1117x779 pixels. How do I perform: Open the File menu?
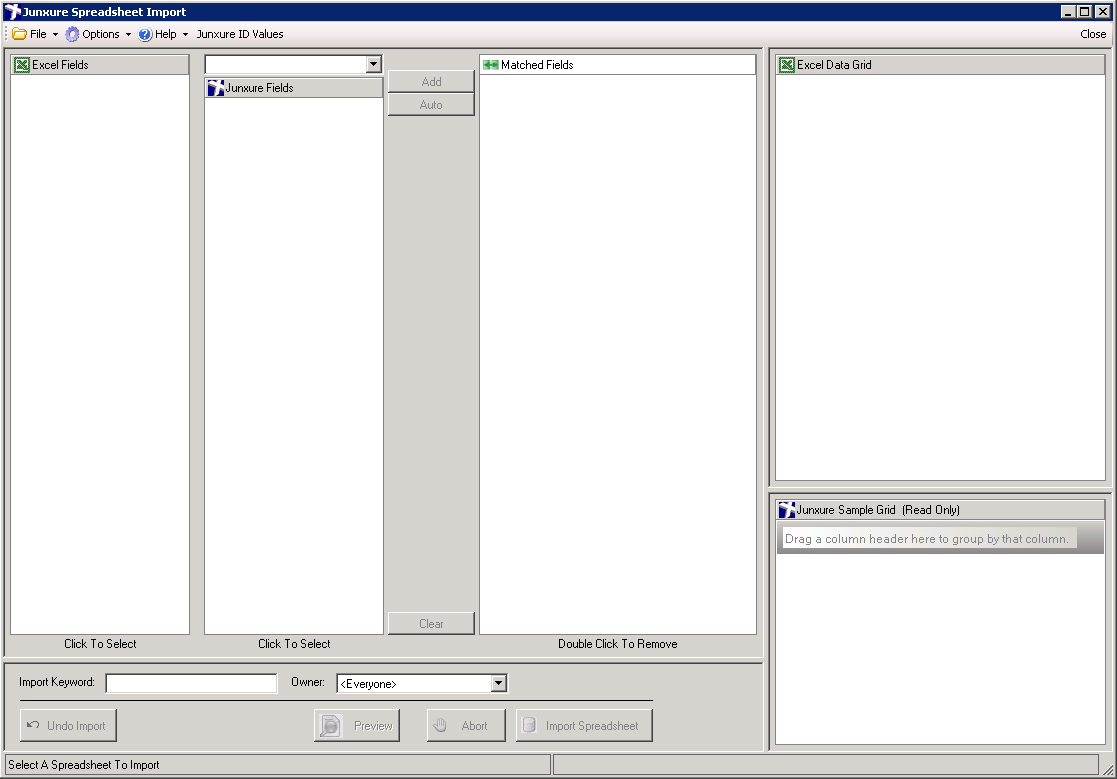point(35,34)
